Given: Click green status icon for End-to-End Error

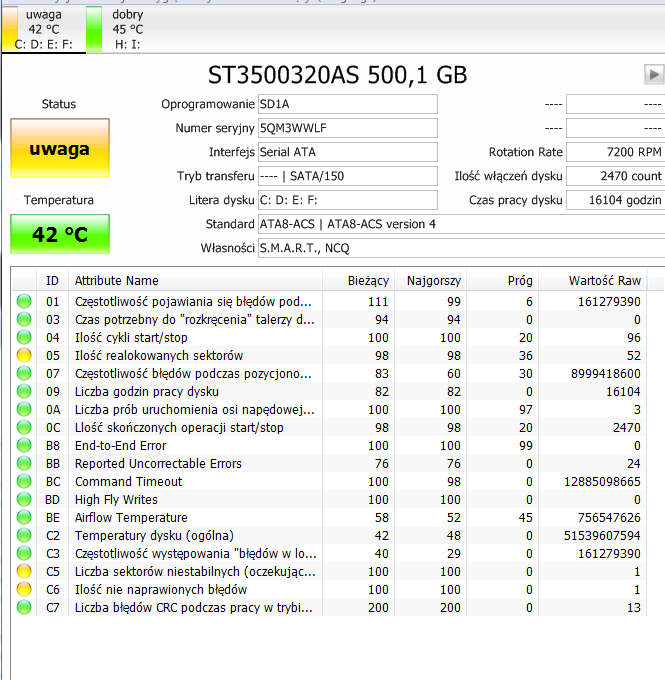Looking at the screenshot, I should pyautogui.click(x=24, y=445).
